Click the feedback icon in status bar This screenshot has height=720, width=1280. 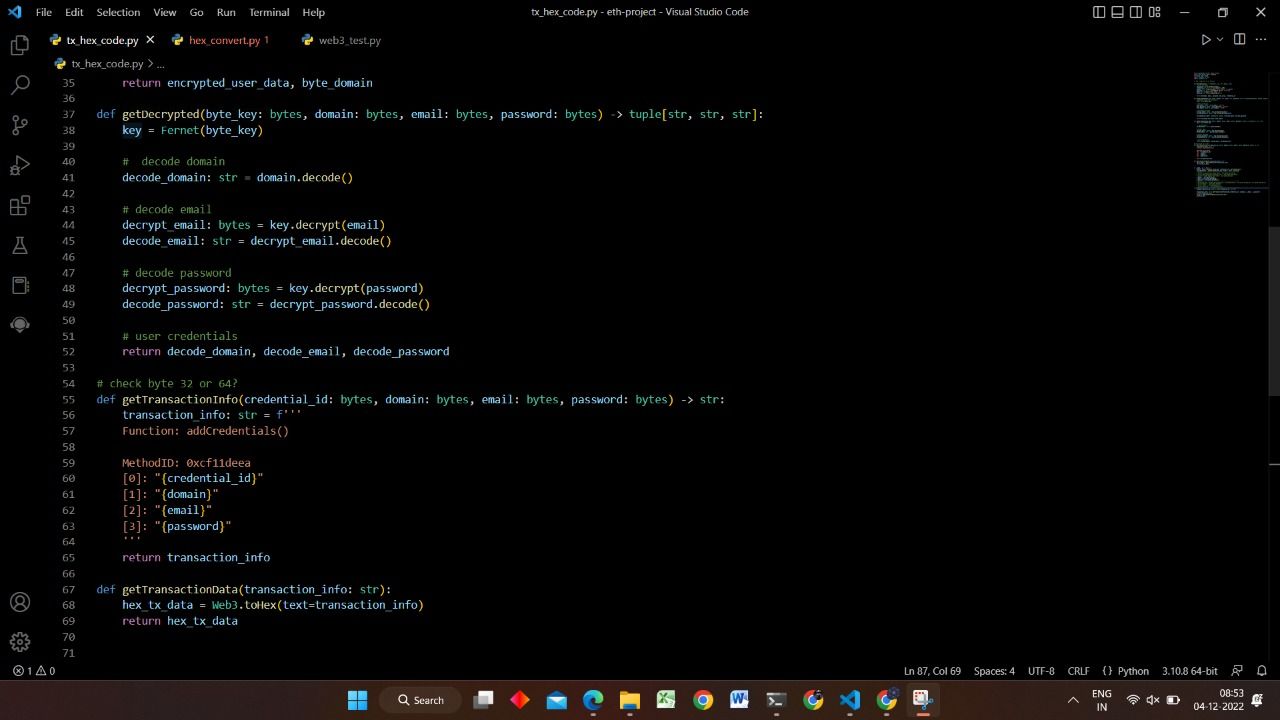point(1237,671)
